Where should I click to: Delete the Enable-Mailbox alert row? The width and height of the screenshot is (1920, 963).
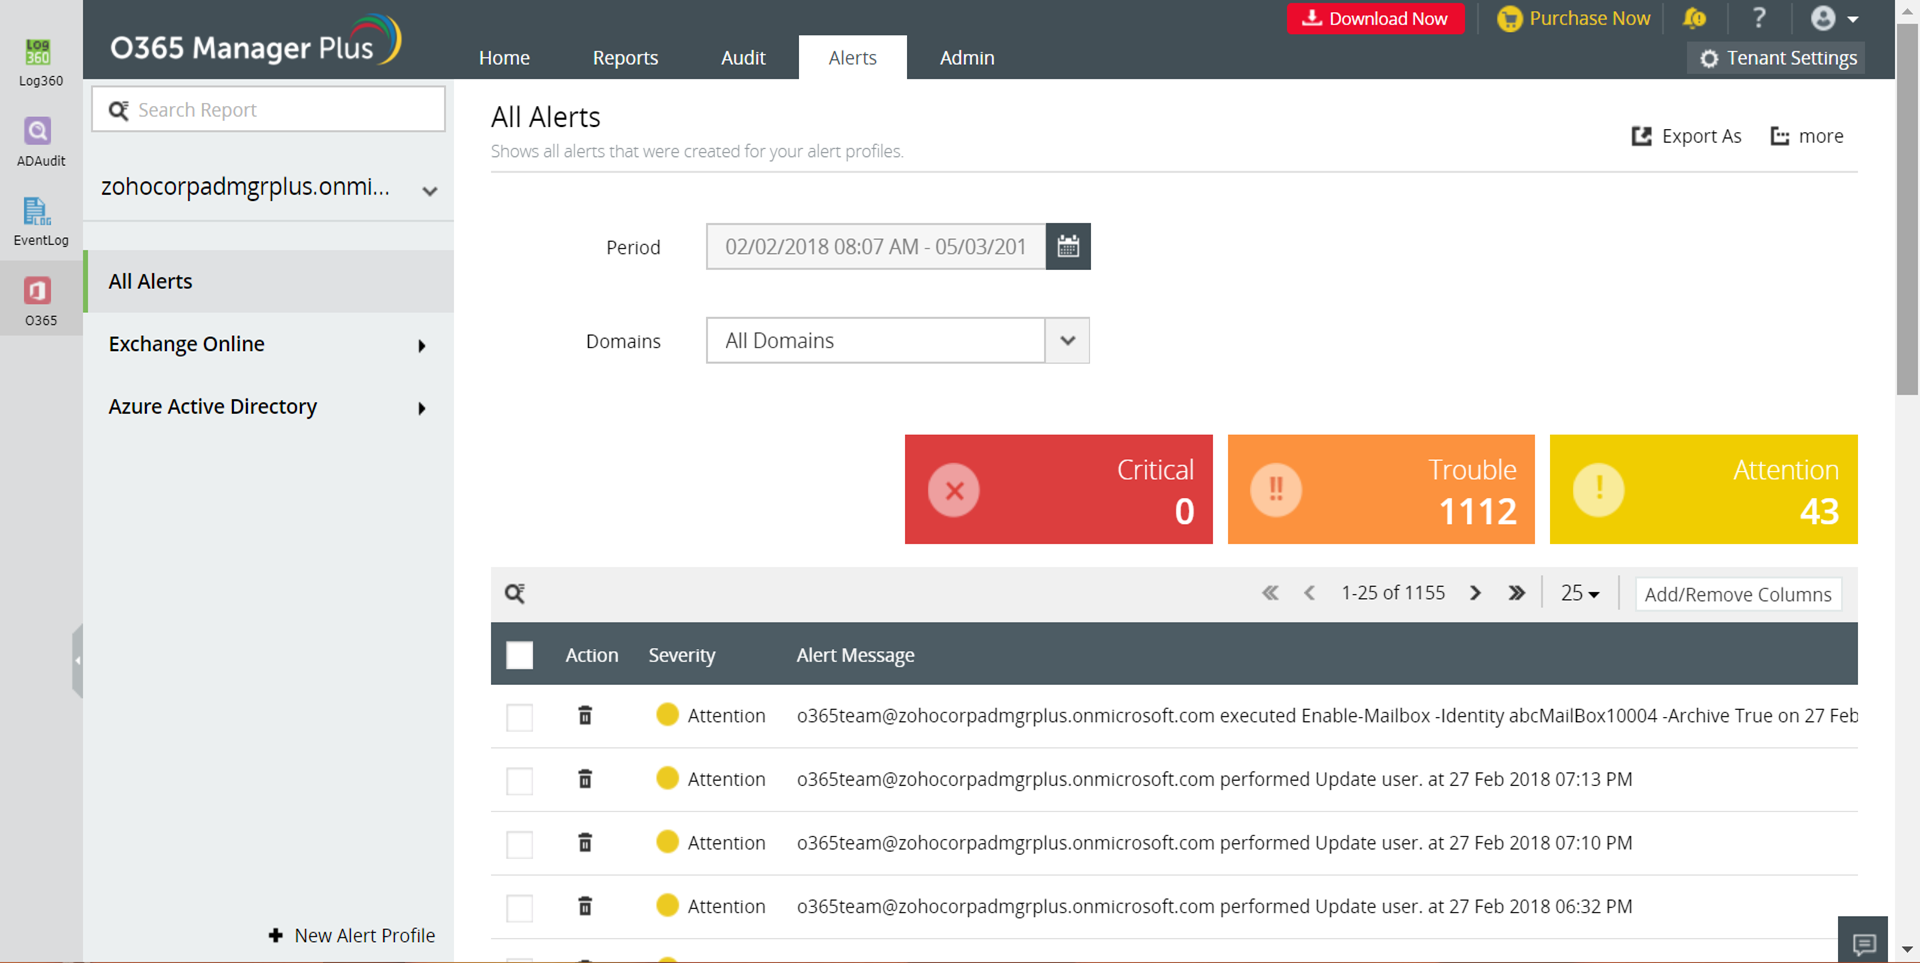(x=585, y=715)
